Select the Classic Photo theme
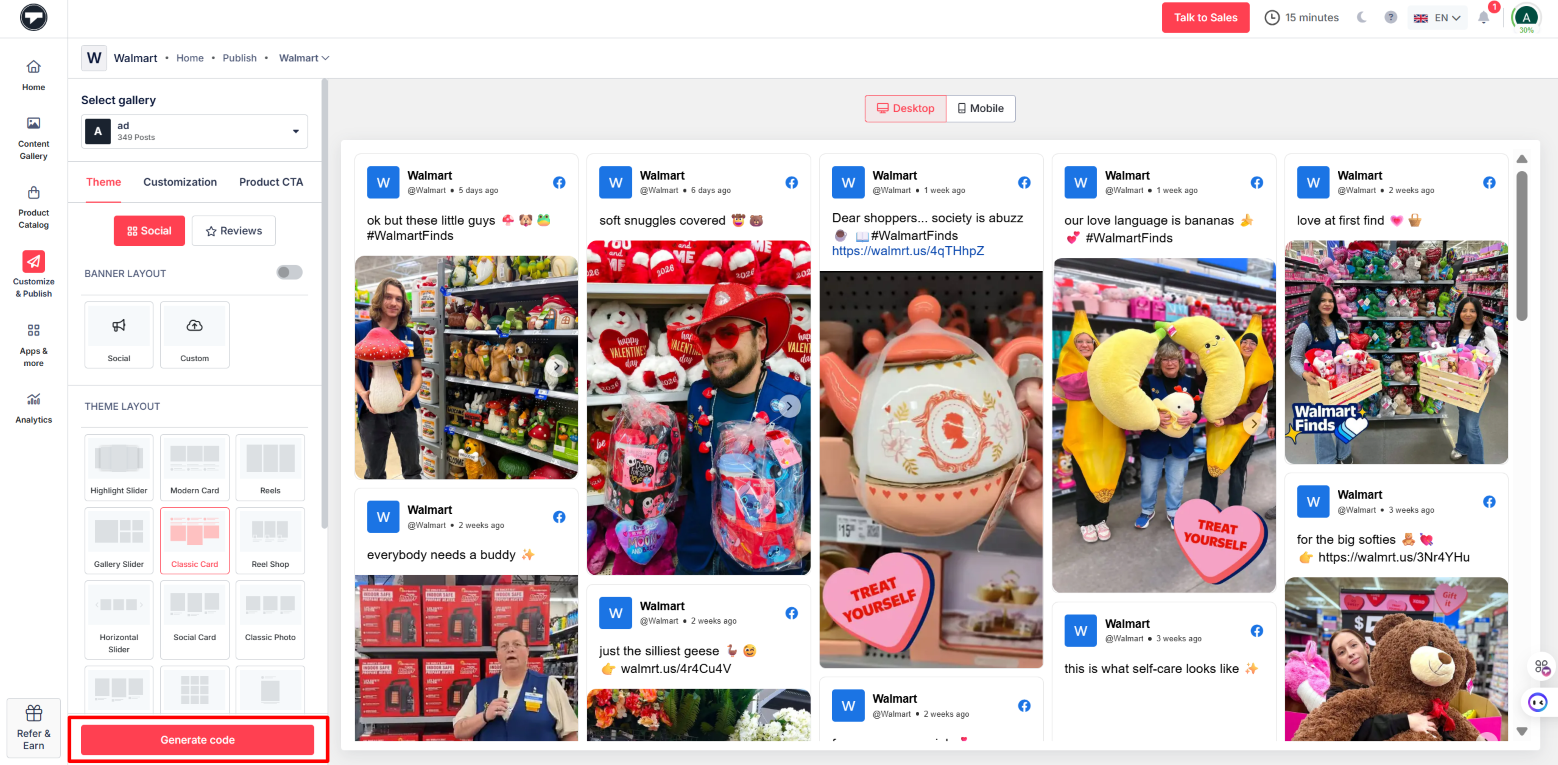 click(270, 620)
